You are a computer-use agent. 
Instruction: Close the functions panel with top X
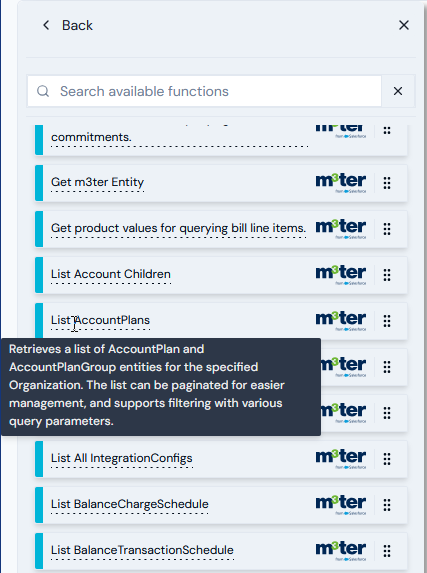pyautogui.click(x=404, y=25)
